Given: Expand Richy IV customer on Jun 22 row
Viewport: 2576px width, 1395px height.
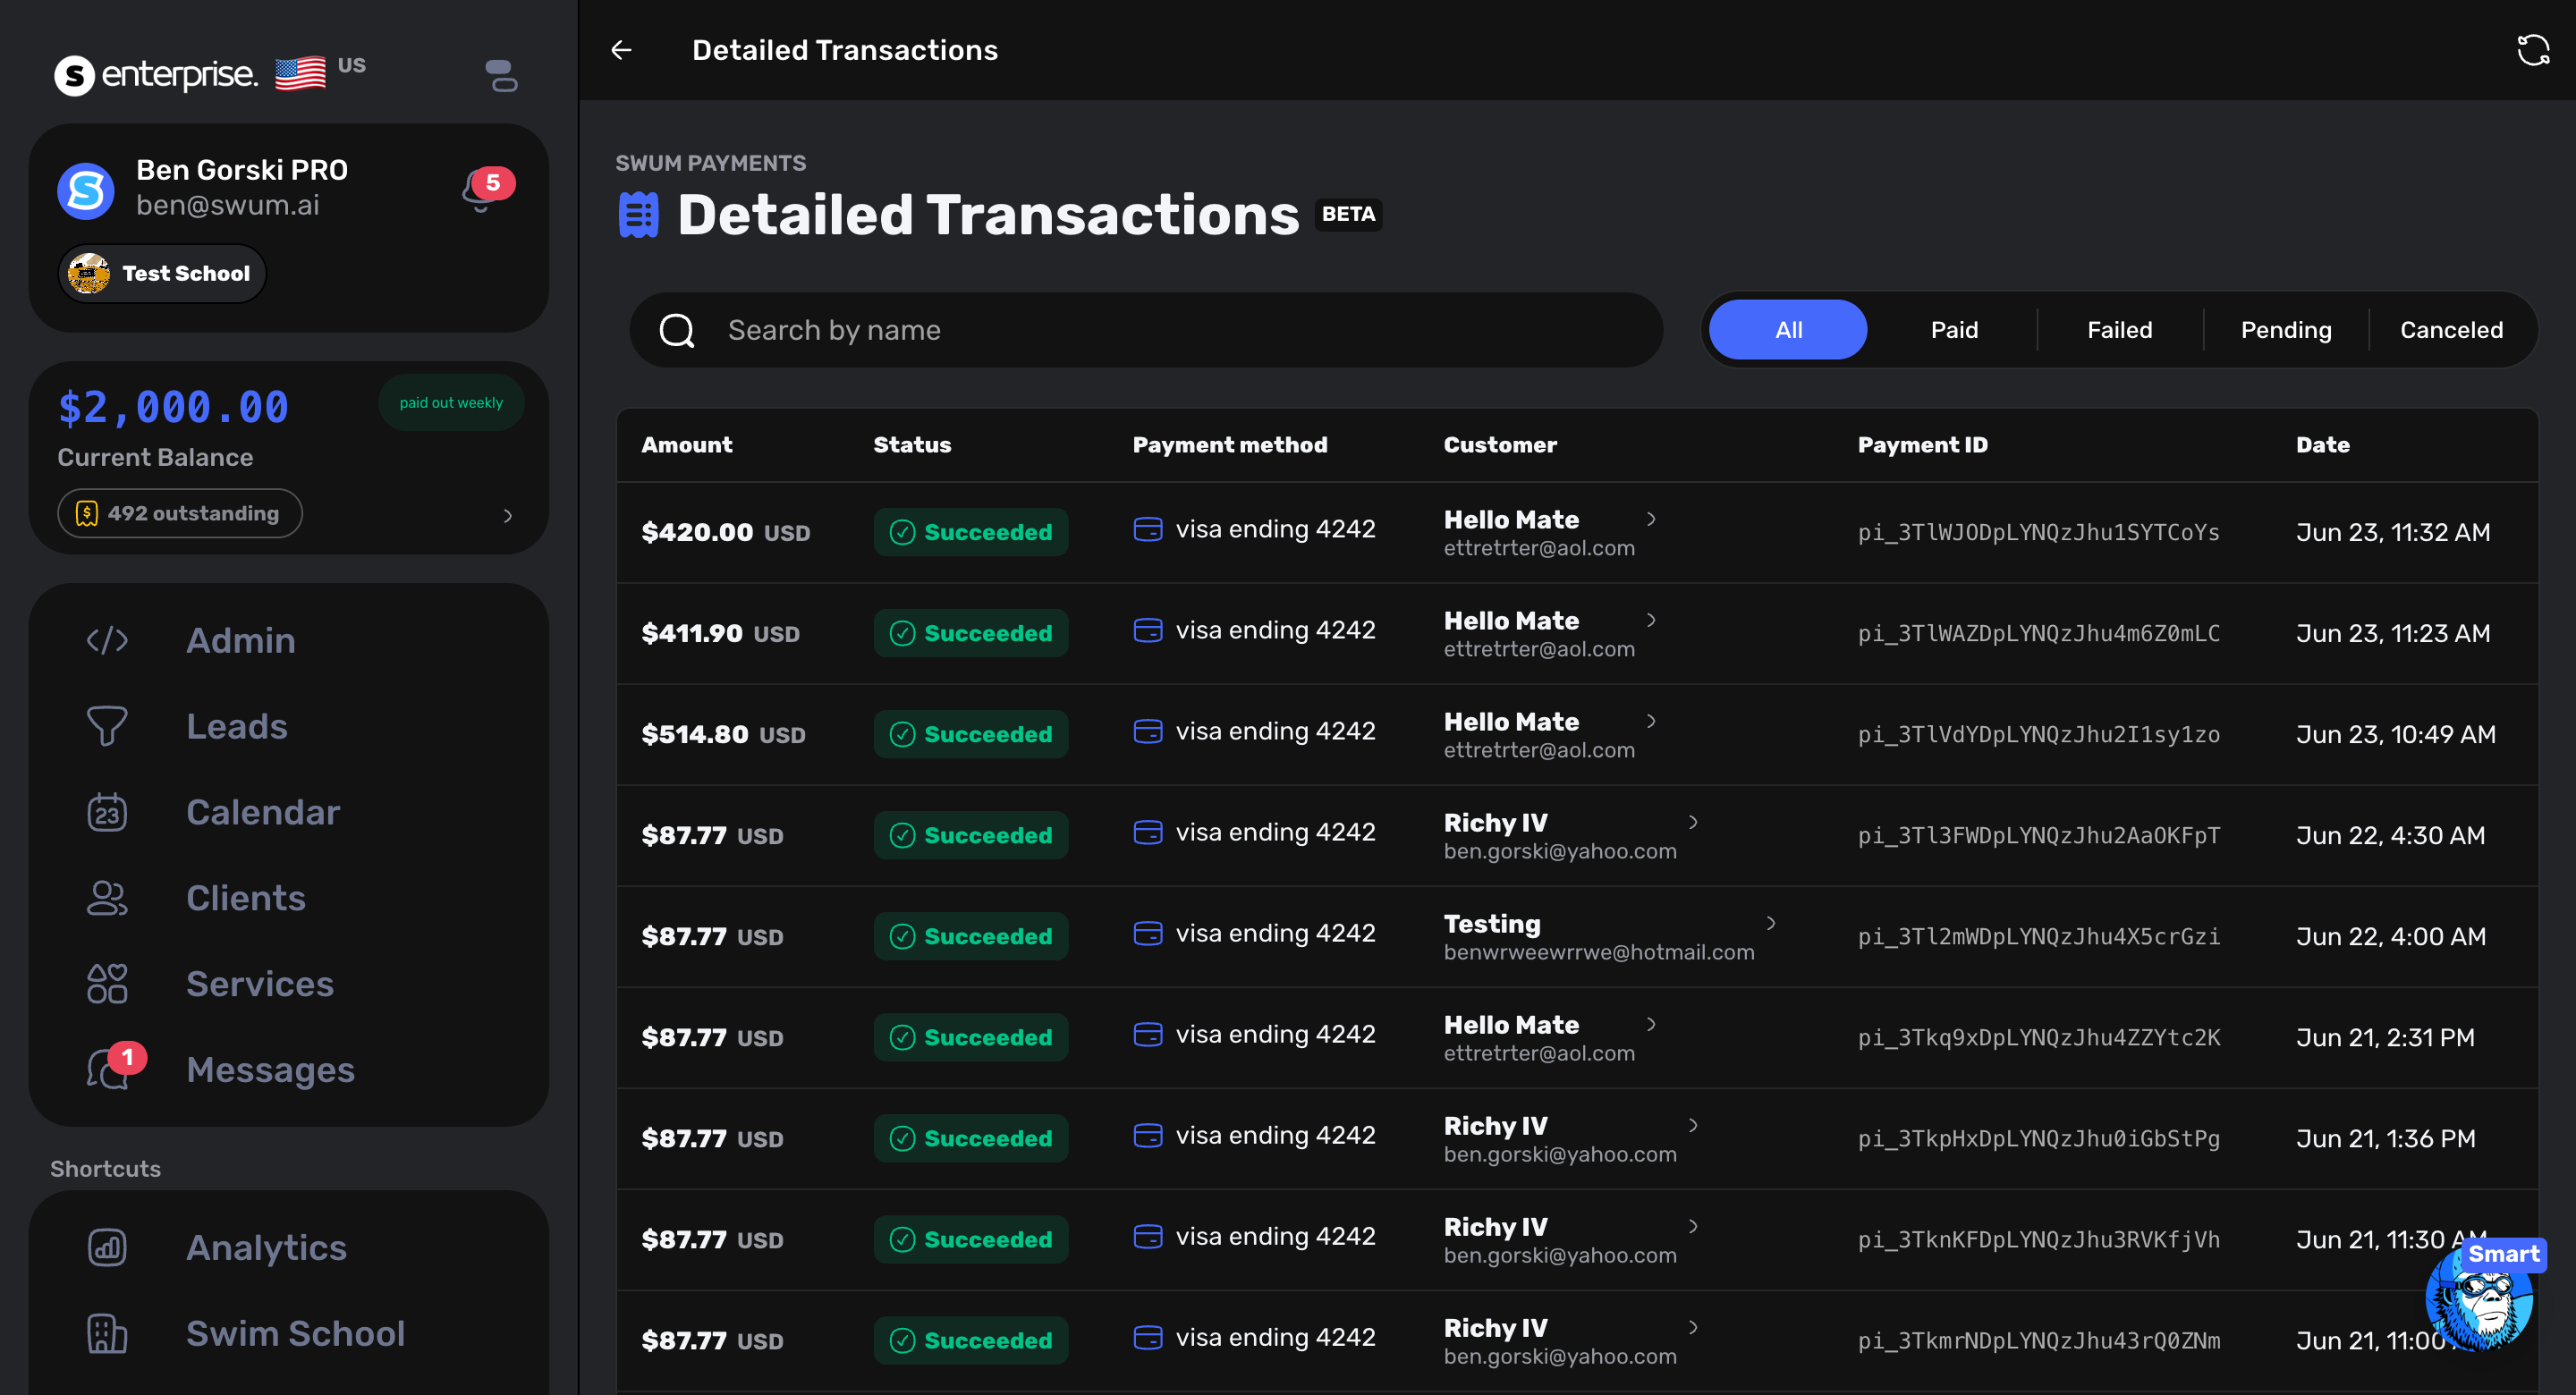Looking at the screenshot, I should pos(1693,822).
